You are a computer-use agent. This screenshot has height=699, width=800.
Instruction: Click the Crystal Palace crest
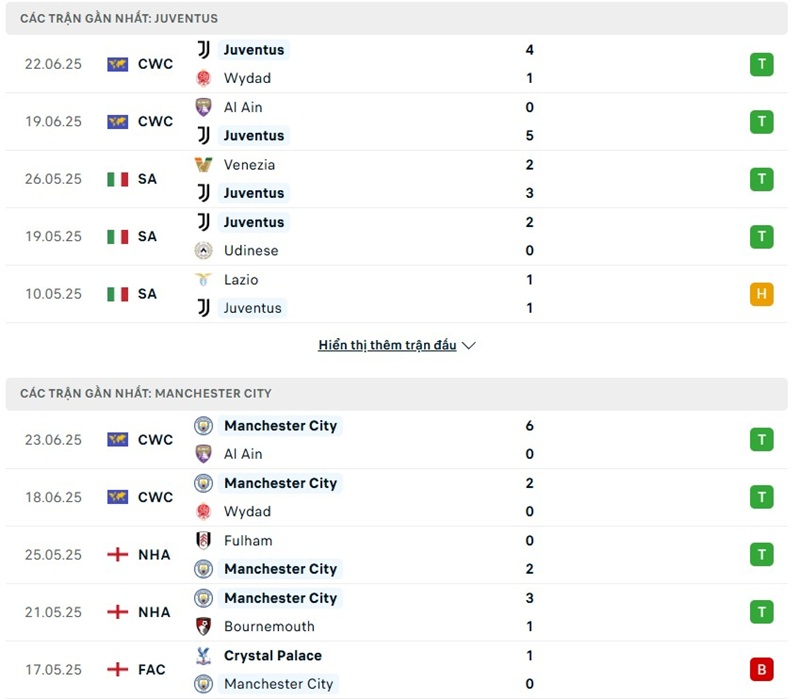click(203, 656)
